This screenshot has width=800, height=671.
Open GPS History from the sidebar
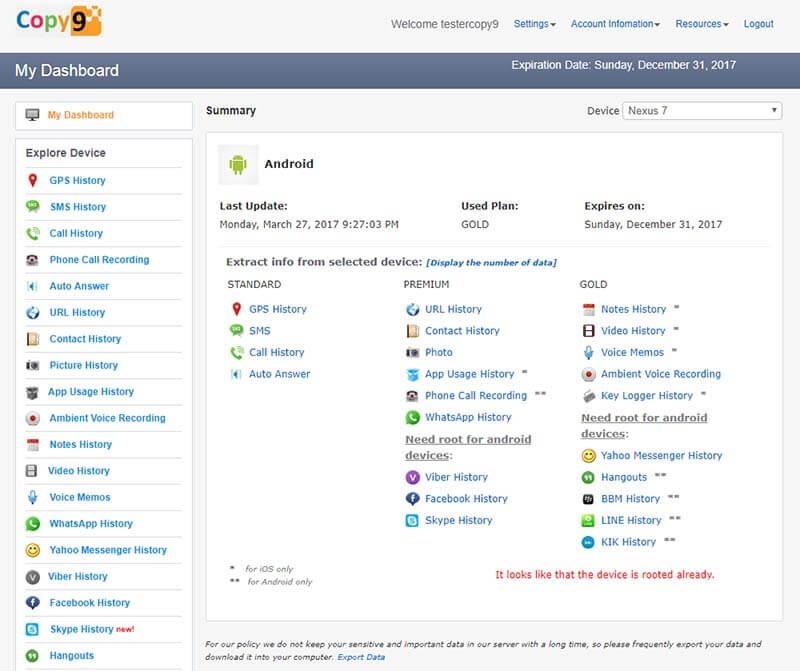(77, 180)
